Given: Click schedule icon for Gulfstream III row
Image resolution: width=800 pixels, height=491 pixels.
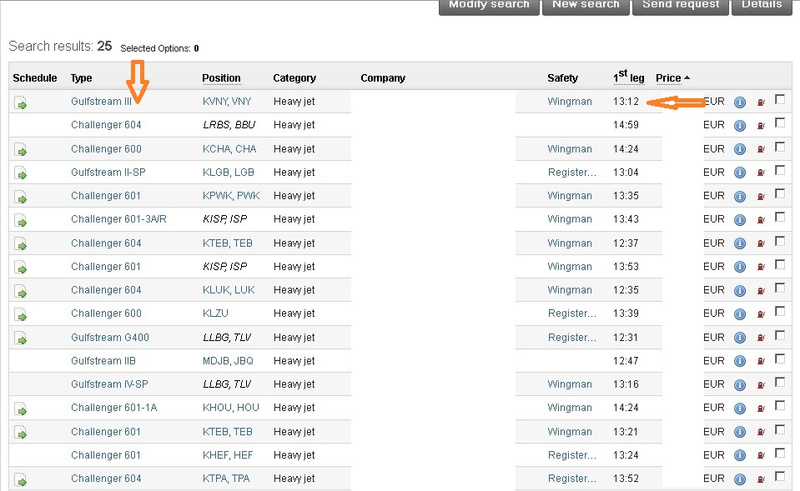Looking at the screenshot, I should tap(21, 102).
